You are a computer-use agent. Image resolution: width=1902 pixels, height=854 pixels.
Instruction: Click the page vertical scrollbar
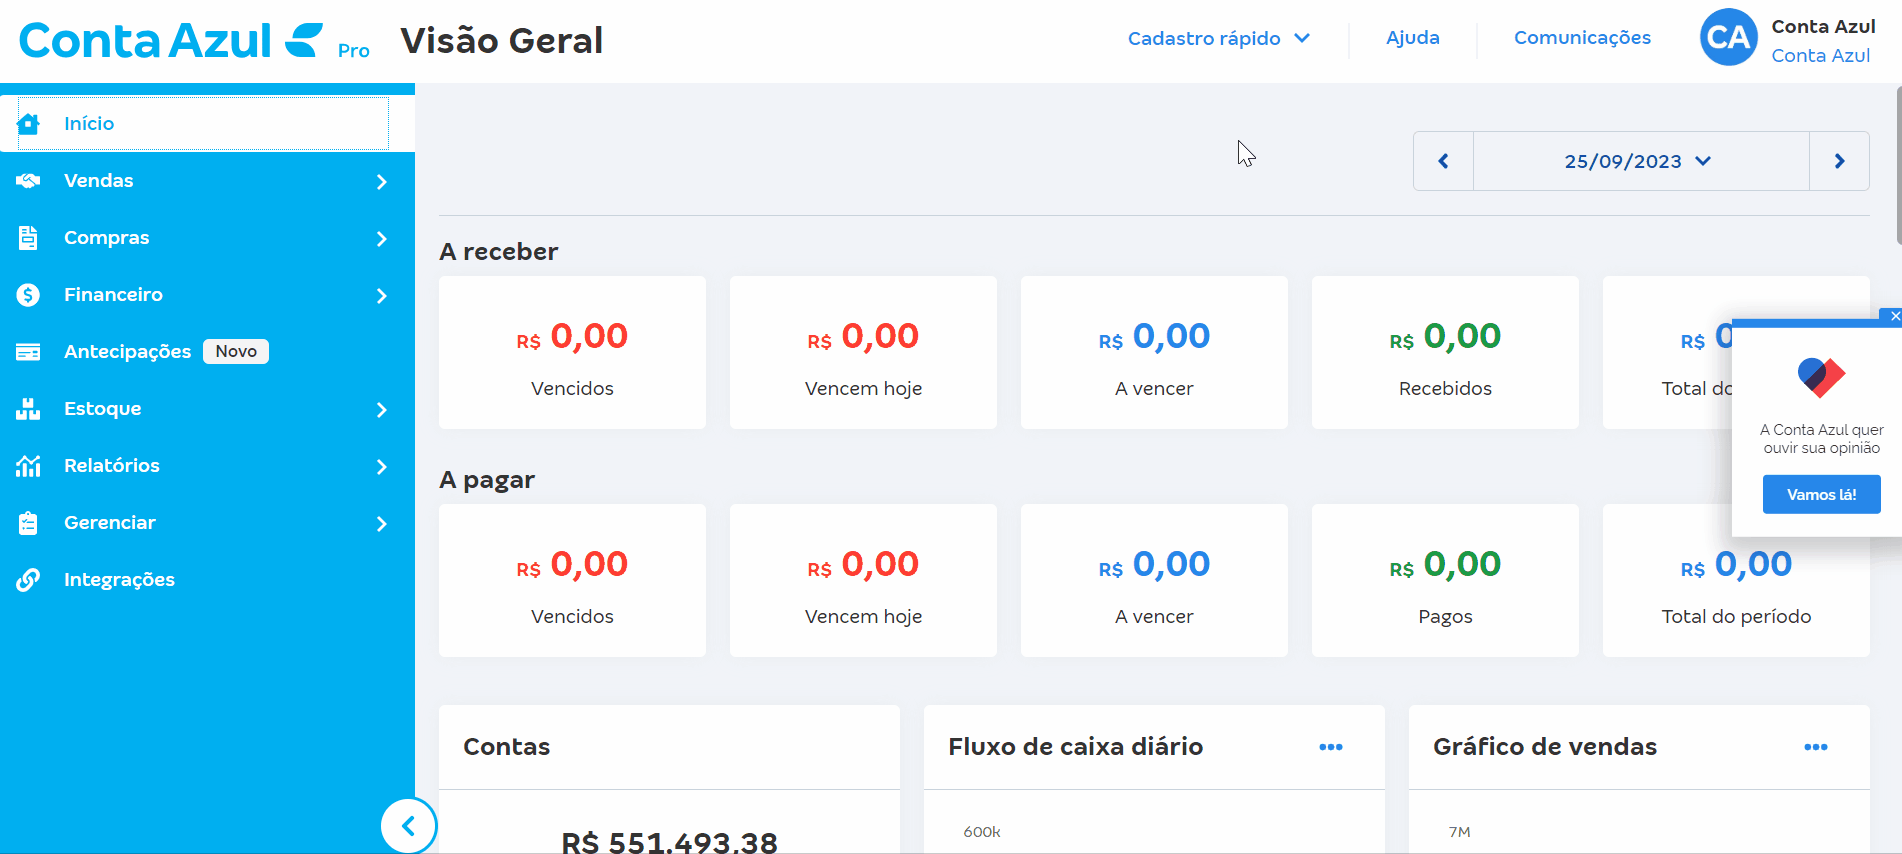(x=1898, y=165)
